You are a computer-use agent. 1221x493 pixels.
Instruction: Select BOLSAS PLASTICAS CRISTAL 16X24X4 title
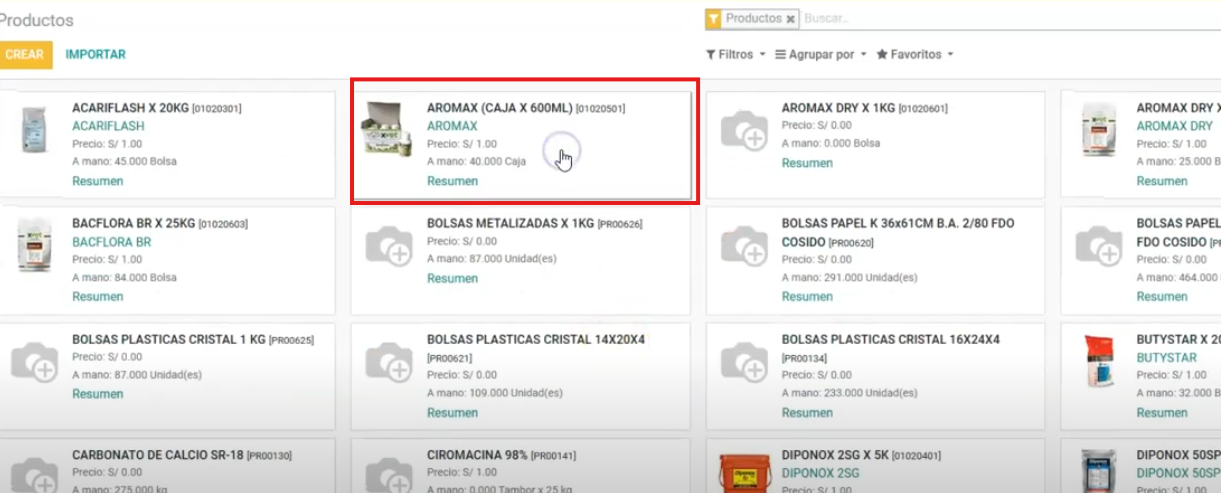[x=891, y=340]
